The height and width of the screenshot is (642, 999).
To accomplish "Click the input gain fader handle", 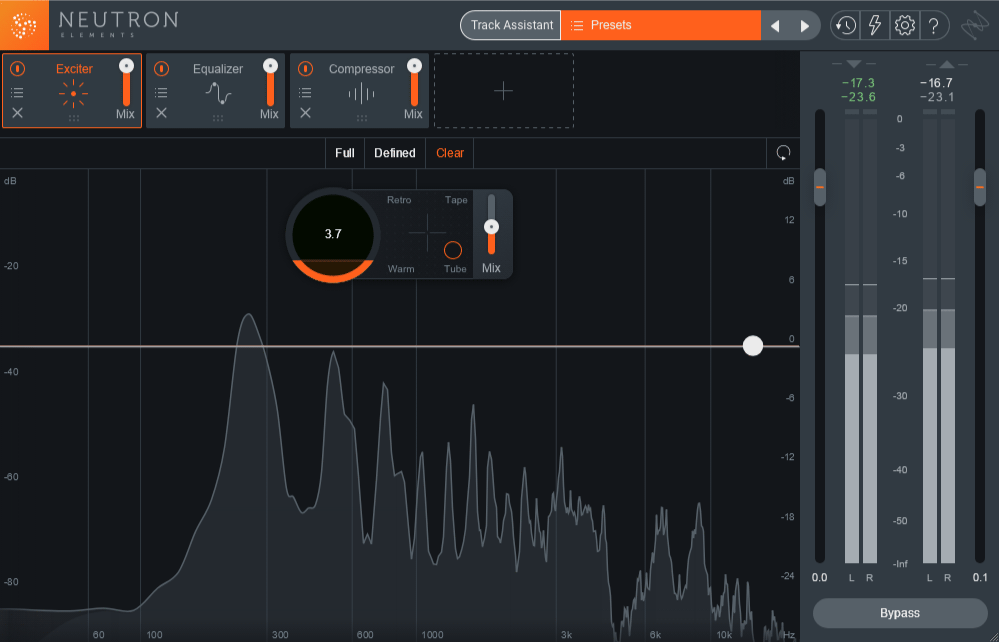I will click(x=820, y=187).
